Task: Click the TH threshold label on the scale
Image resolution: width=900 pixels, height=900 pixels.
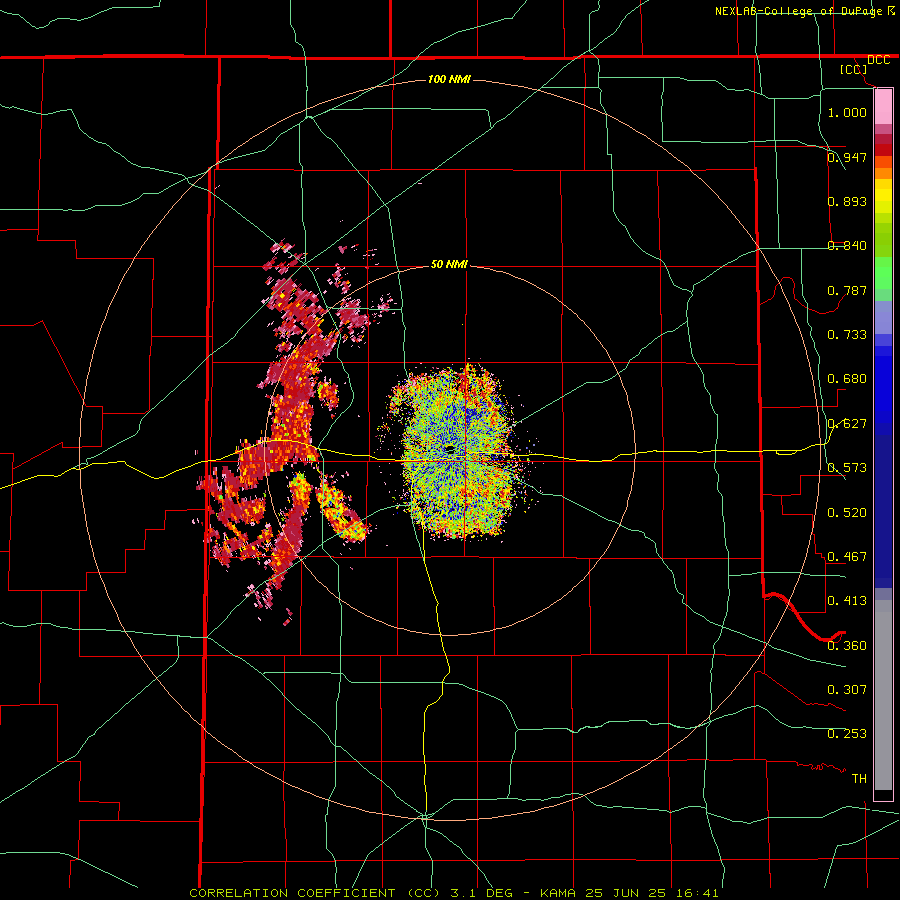Action: pos(859,779)
